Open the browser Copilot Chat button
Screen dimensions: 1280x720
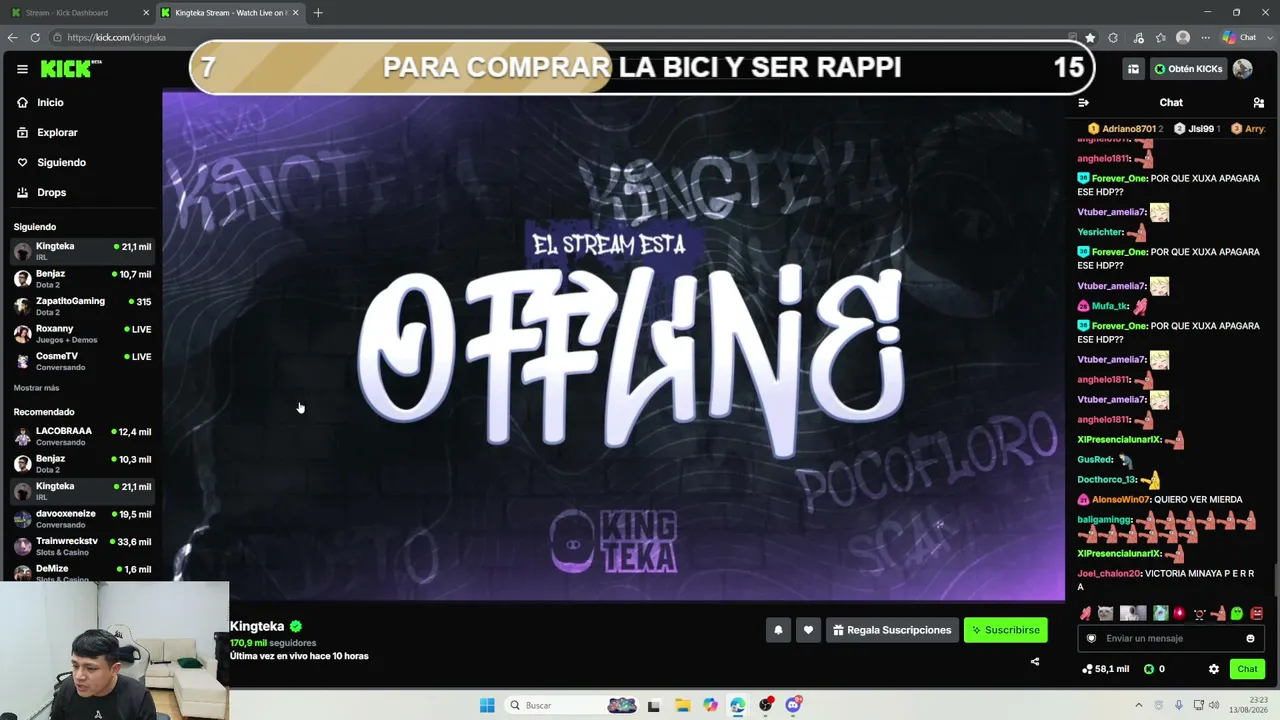coord(1240,38)
